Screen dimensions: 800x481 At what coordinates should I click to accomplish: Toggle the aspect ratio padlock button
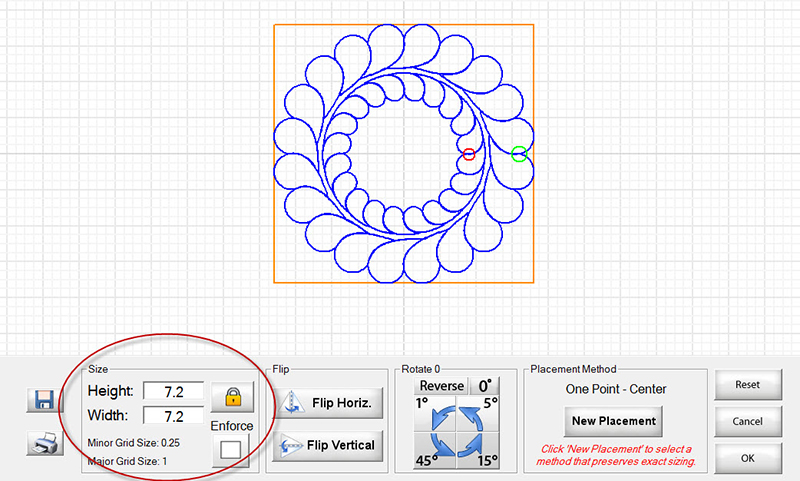pos(232,396)
